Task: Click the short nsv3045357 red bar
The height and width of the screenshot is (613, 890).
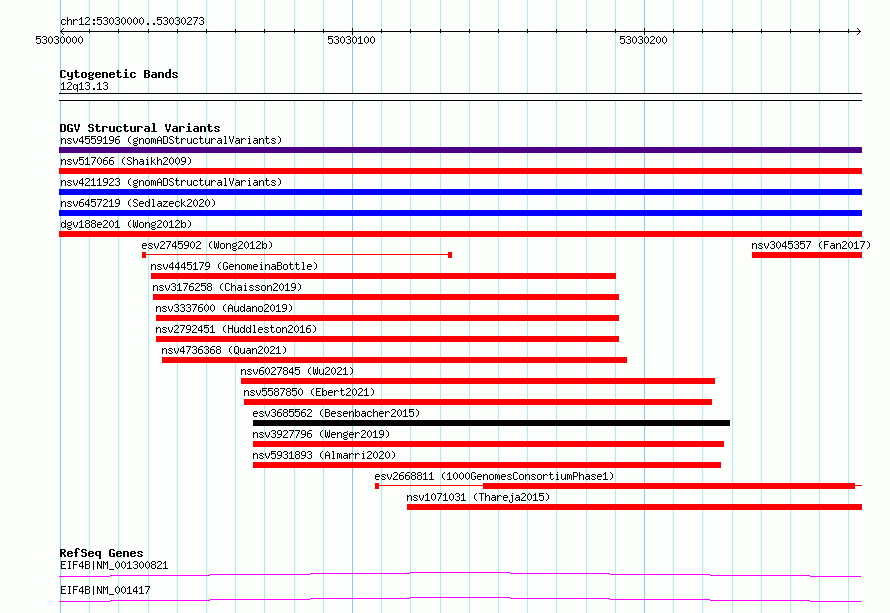Action: click(807, 255)
